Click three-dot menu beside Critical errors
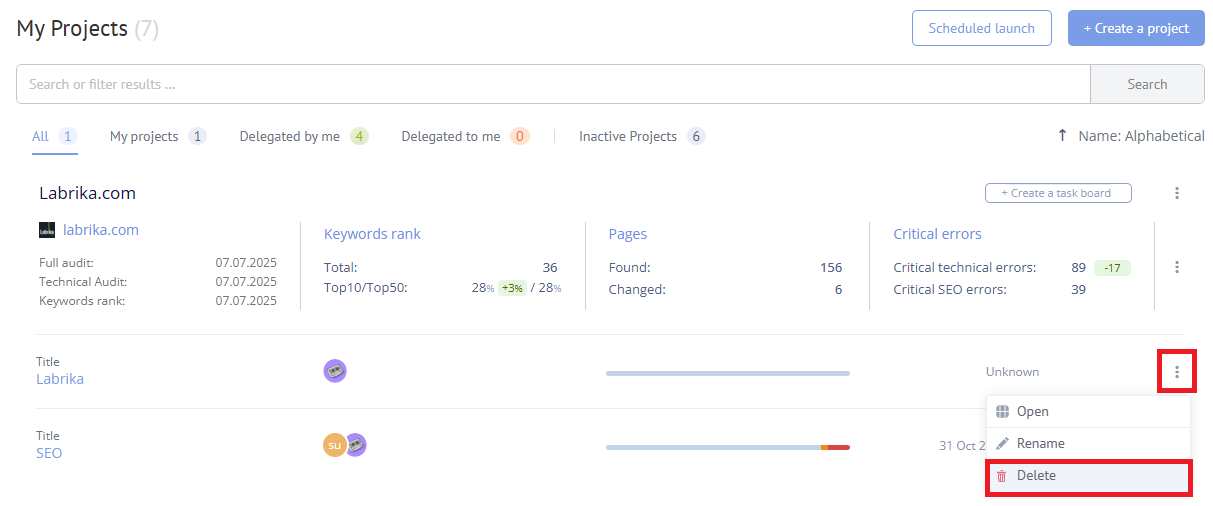This screenshot has height=506, width=1213. point(1177,267)
